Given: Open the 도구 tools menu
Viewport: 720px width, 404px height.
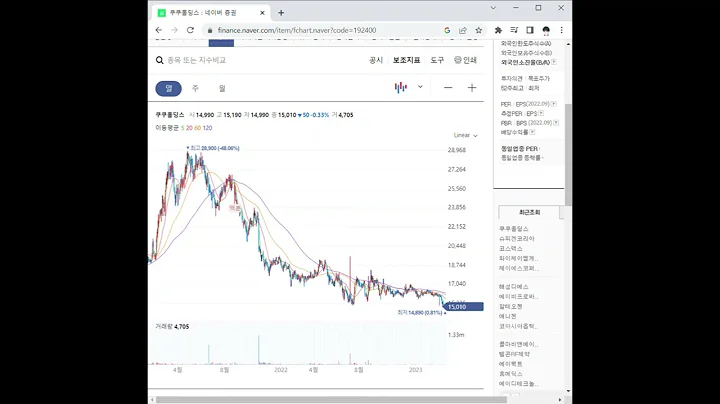Looking at the screenshot, I should coord(437,60).
